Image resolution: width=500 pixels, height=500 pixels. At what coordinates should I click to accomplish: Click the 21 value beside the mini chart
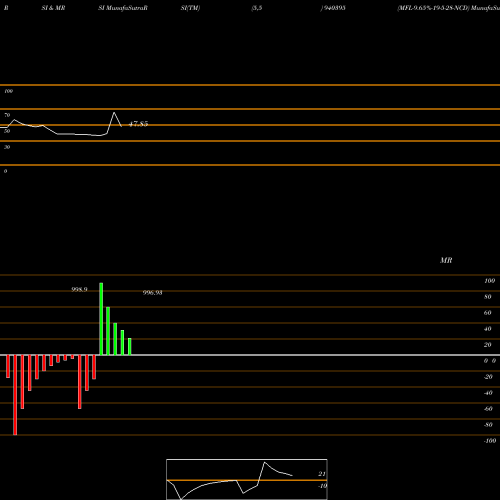point(322,474)
